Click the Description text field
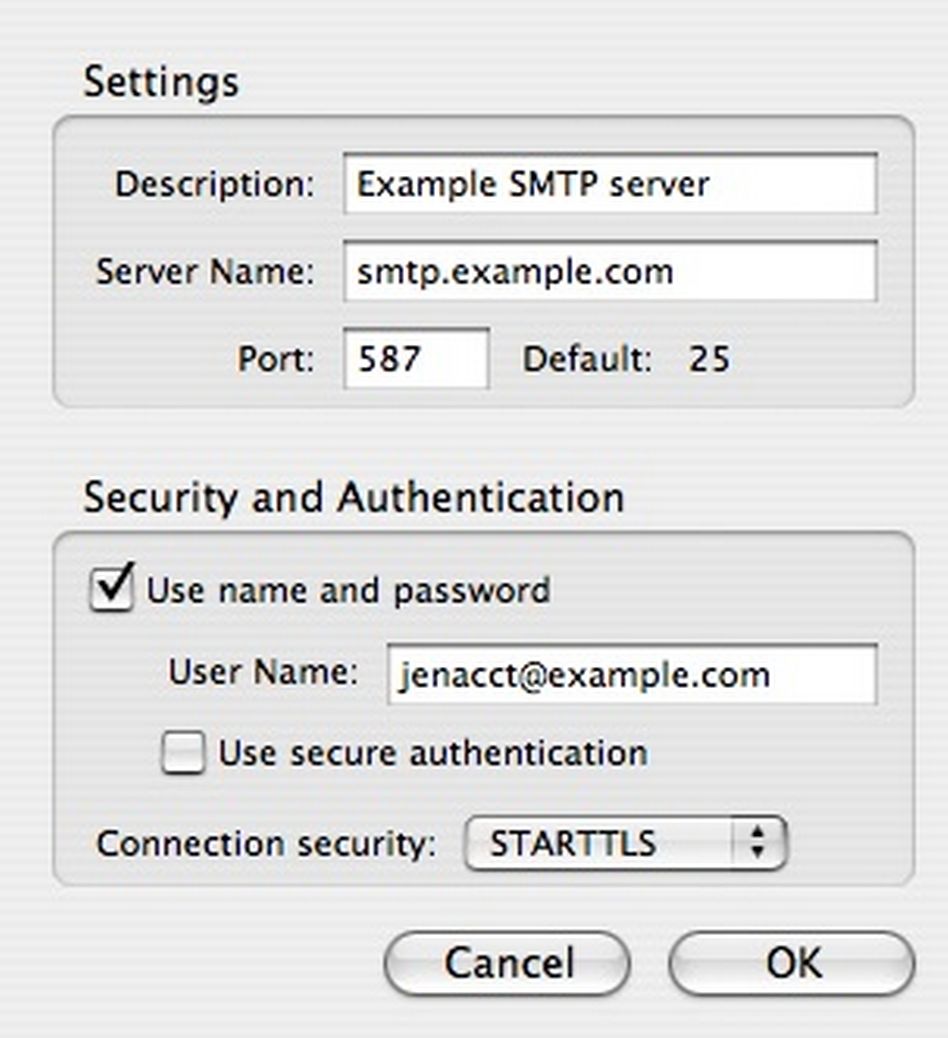Screen dimensions: 948x1038 pyautogui.click(x=610, y=184)
